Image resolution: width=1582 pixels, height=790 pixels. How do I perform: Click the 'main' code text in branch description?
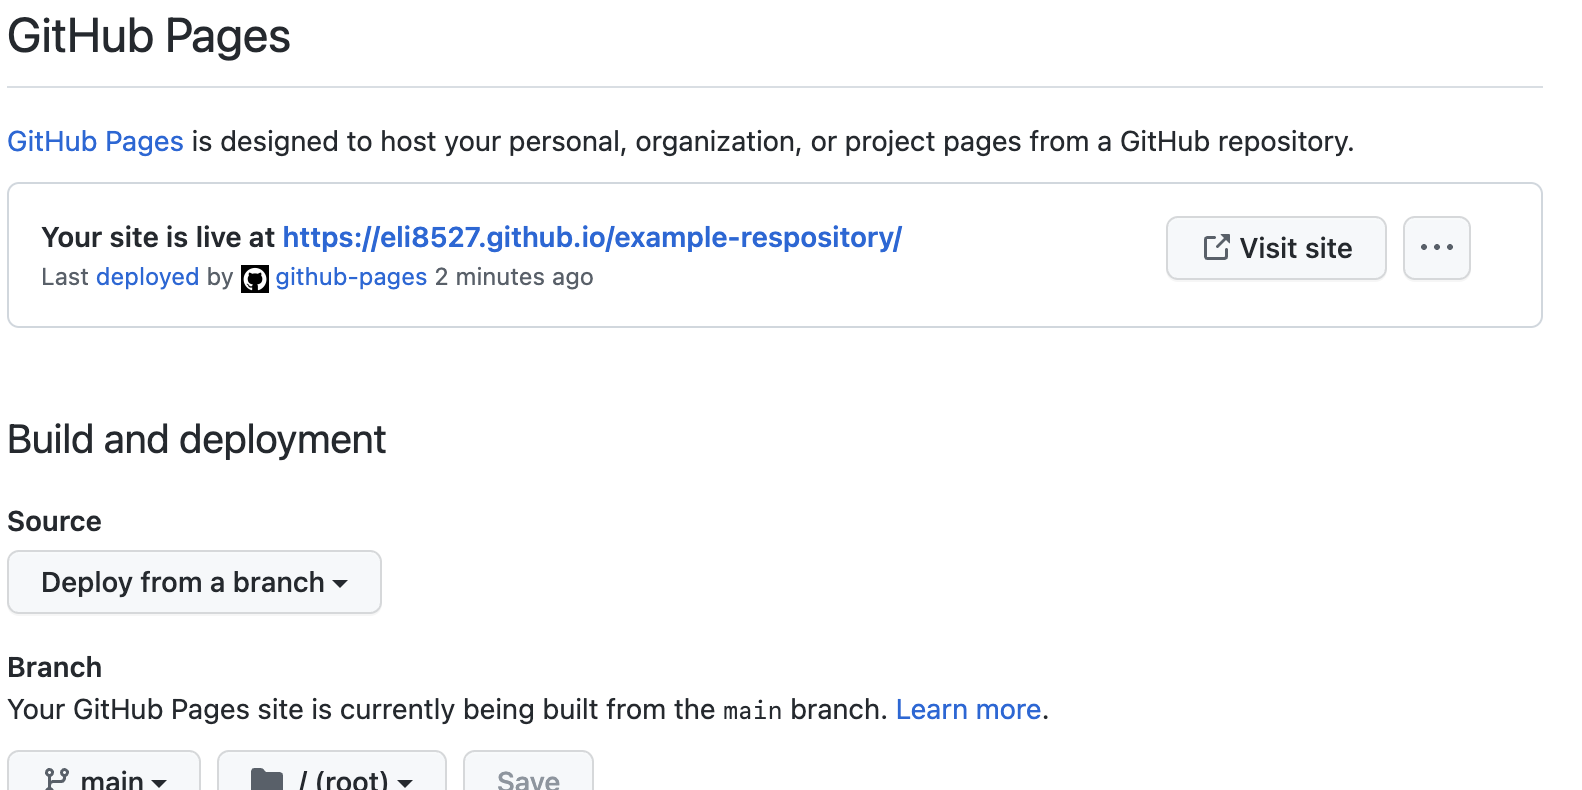[752, 710]
